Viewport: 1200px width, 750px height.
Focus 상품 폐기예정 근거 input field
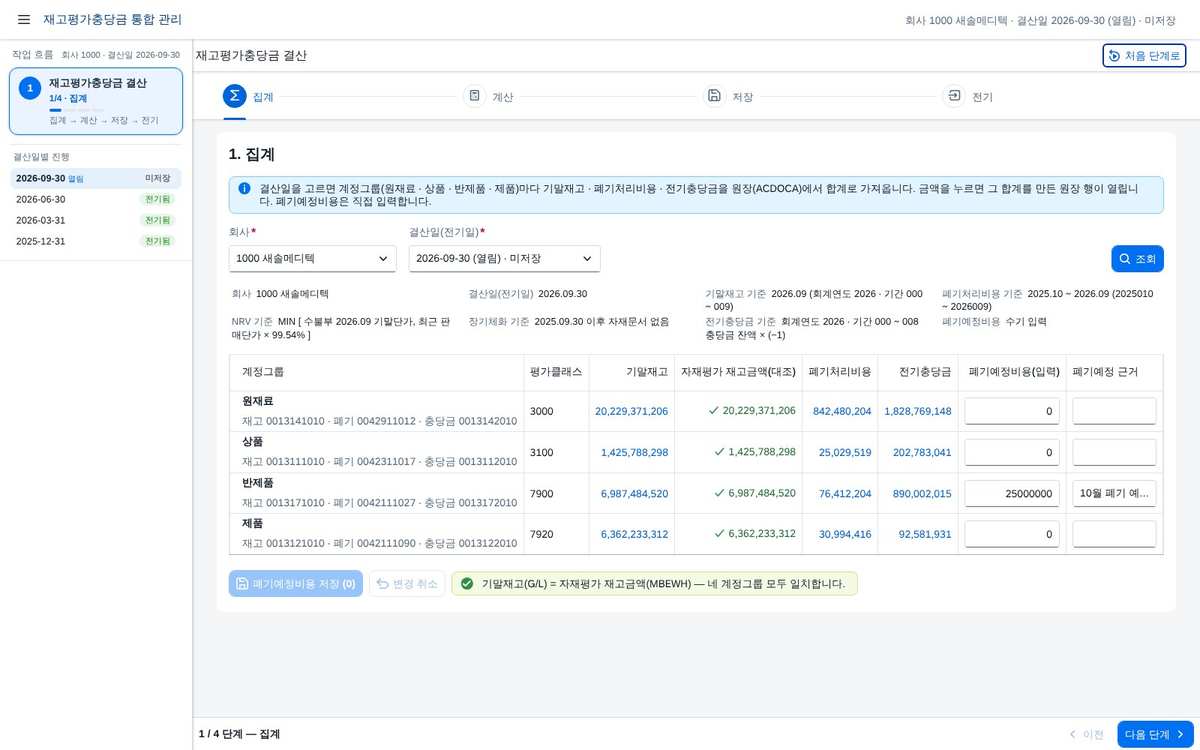(x=1114, y=452)
